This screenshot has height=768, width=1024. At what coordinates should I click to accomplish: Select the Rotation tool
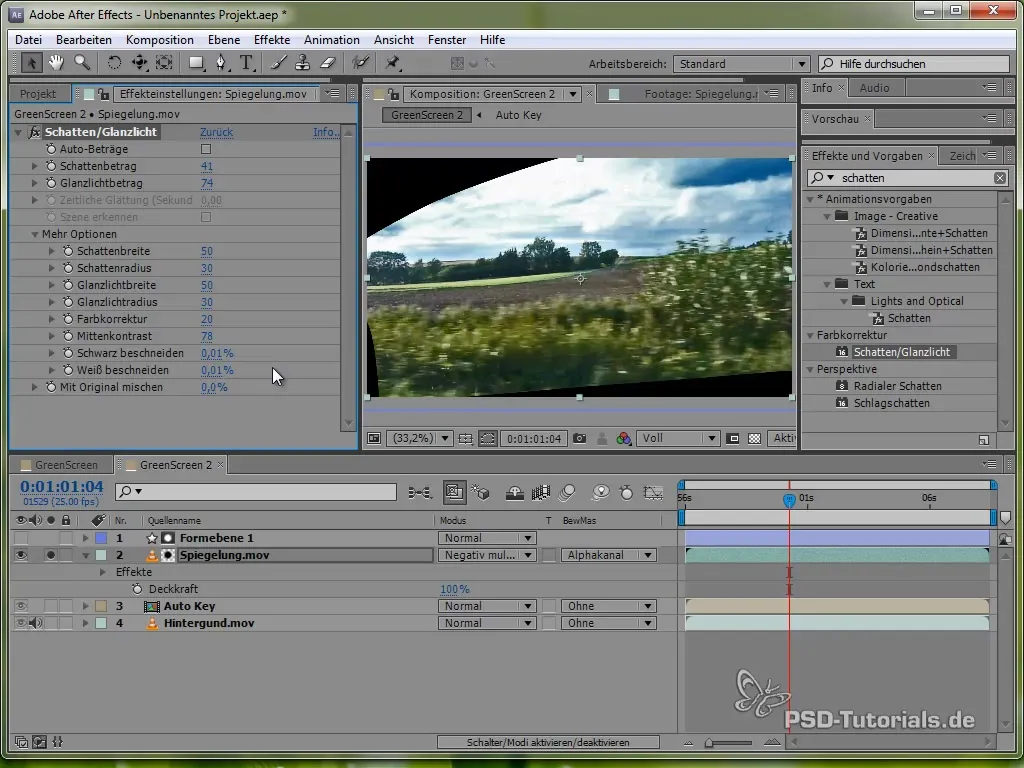[x=114, y=63]
